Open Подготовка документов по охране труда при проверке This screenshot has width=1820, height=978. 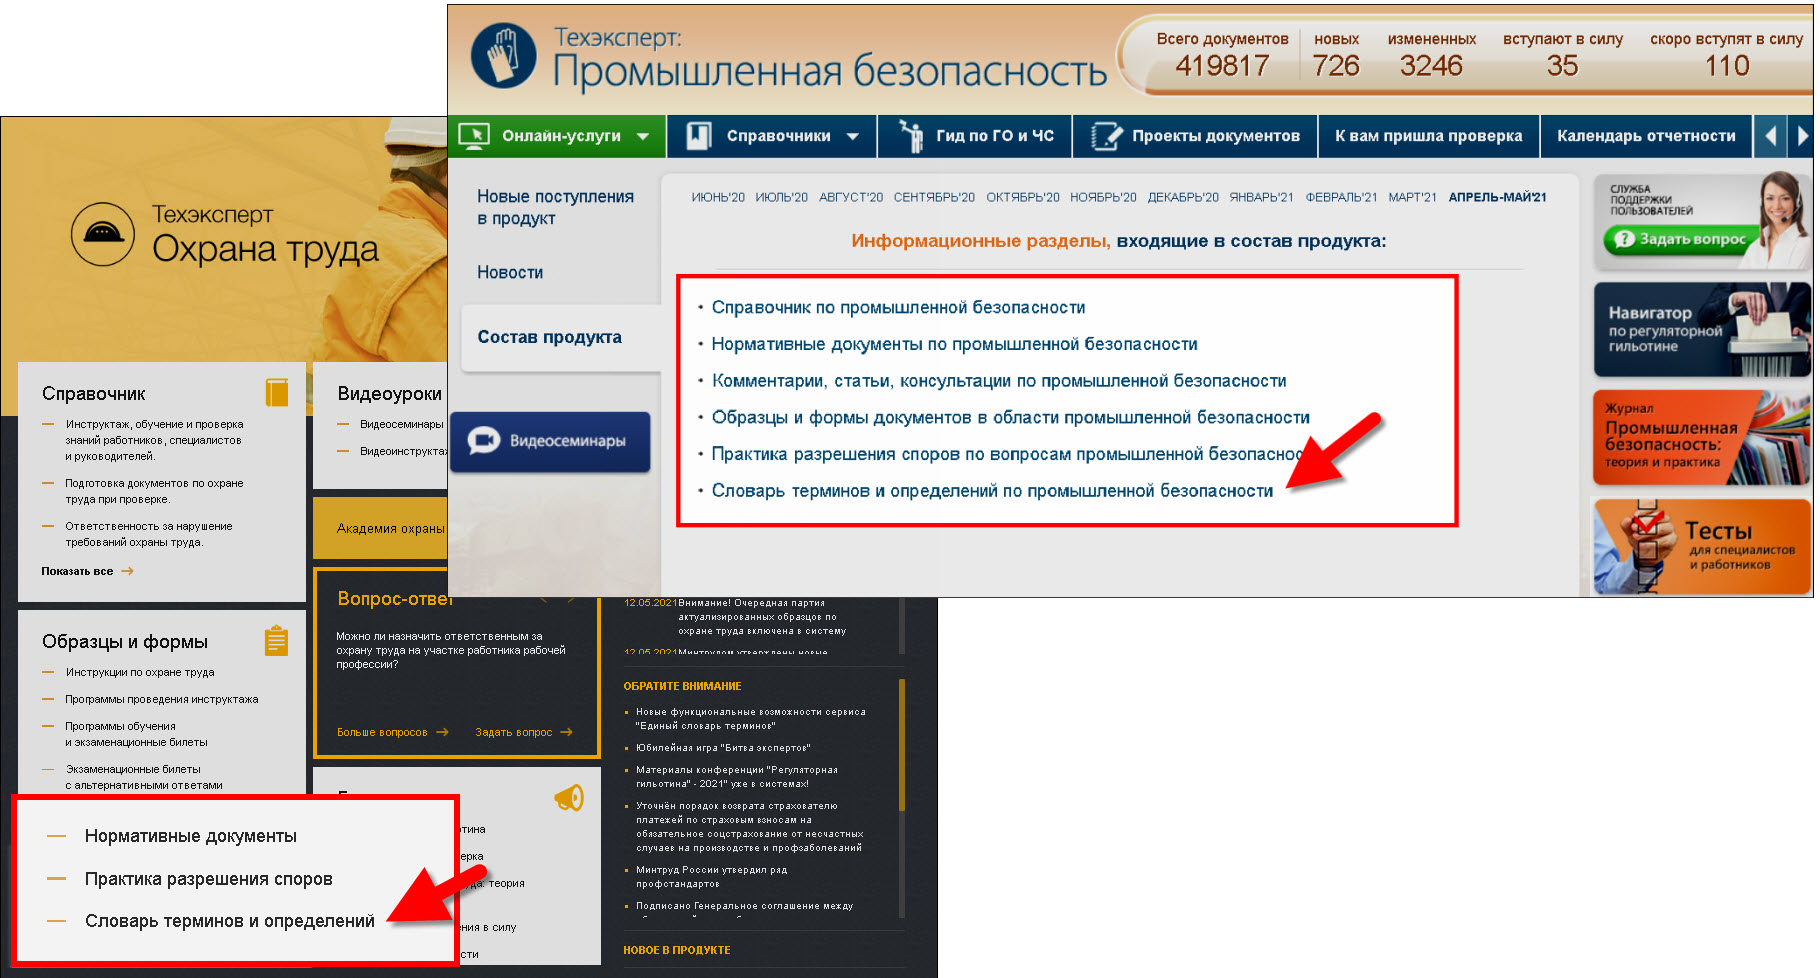pyautogui.click(x=154, y=491)
